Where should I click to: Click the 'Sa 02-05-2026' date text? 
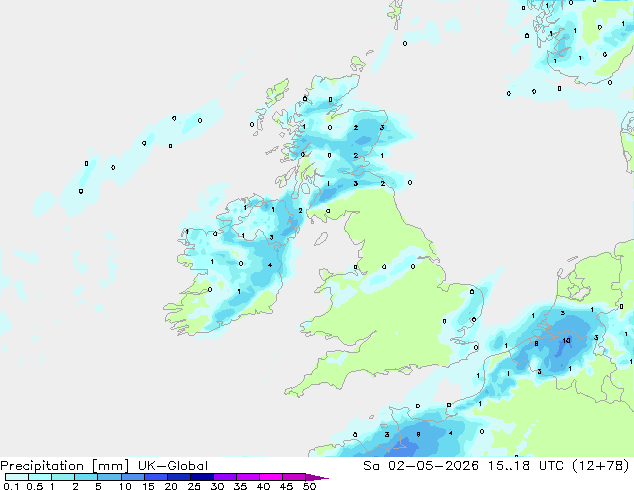(x=421, y=466)
